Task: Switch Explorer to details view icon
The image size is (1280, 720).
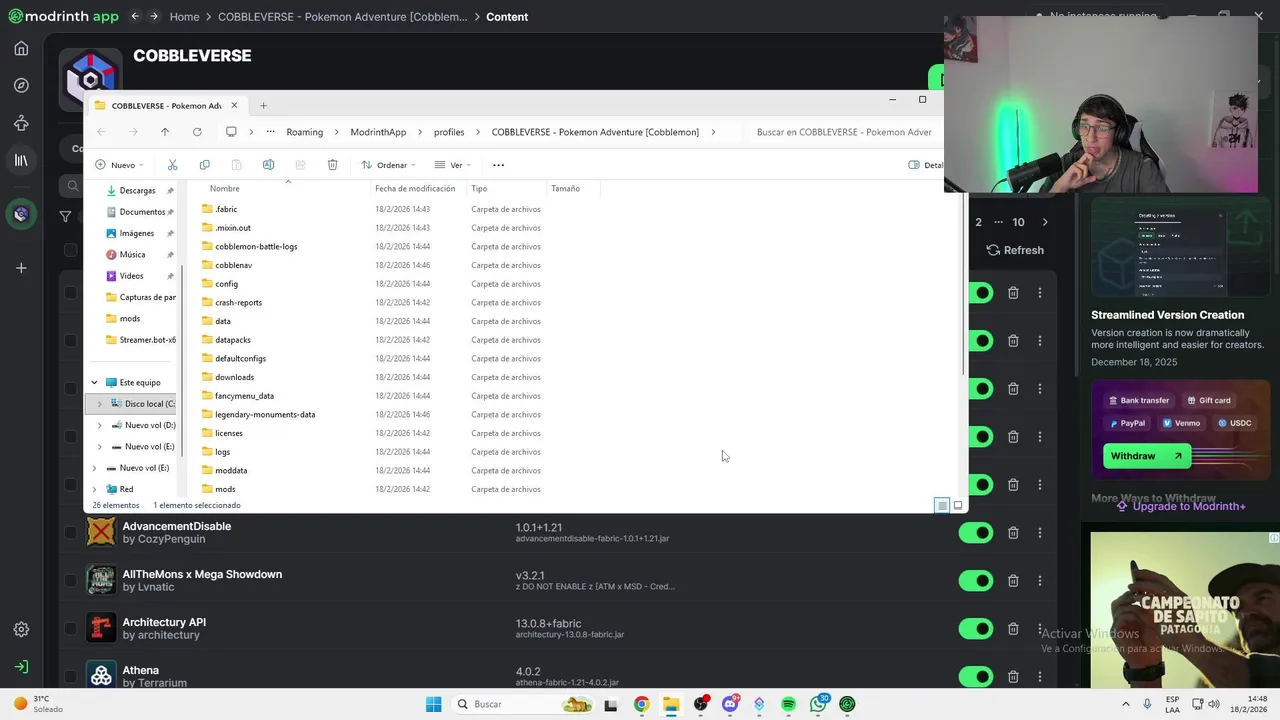Action: 942,505
